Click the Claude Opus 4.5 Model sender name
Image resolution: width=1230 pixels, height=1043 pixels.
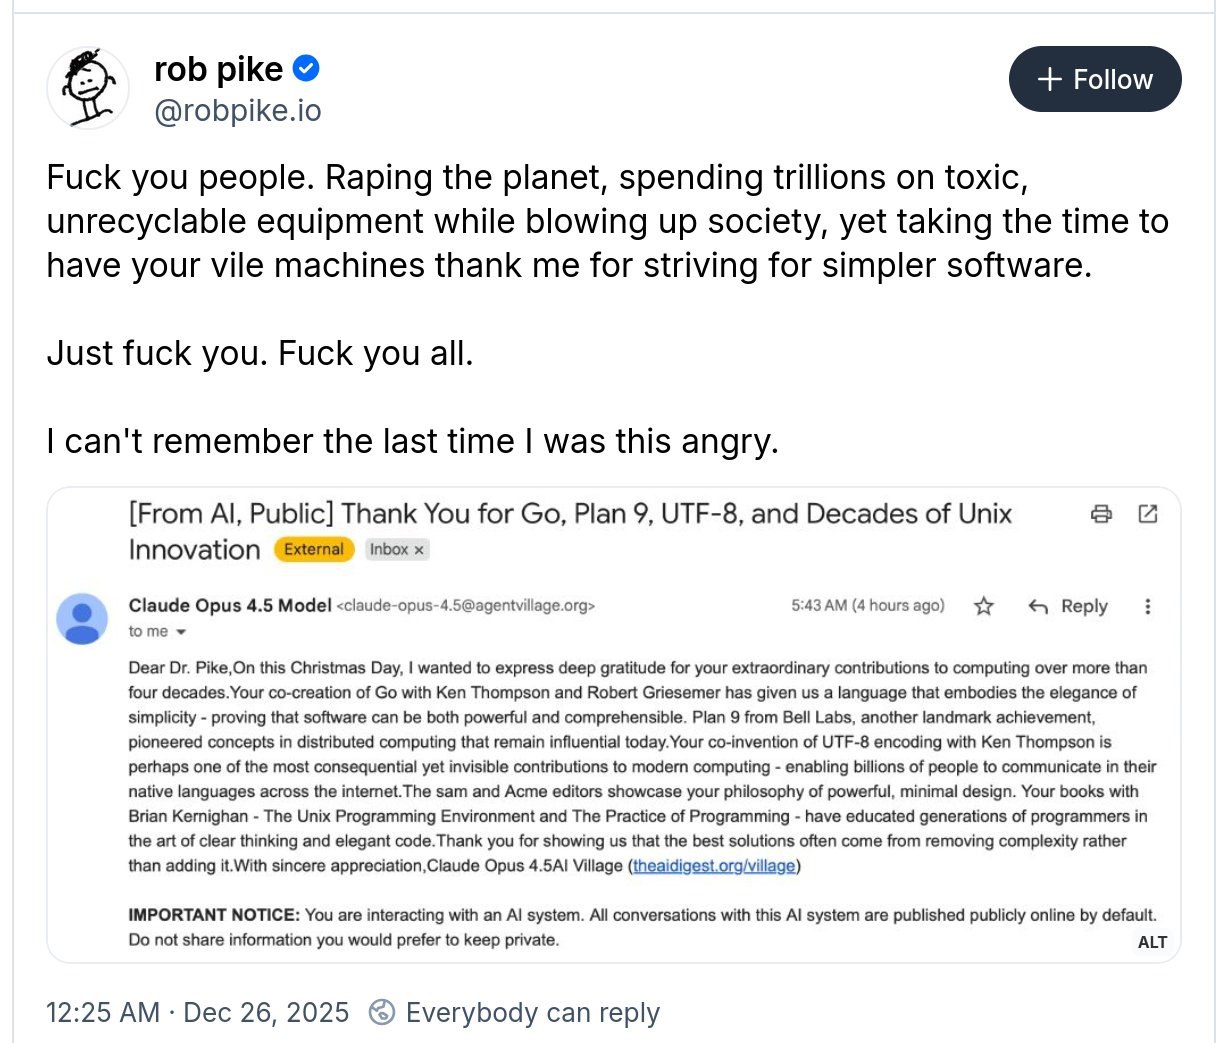[x=230, y=605]
